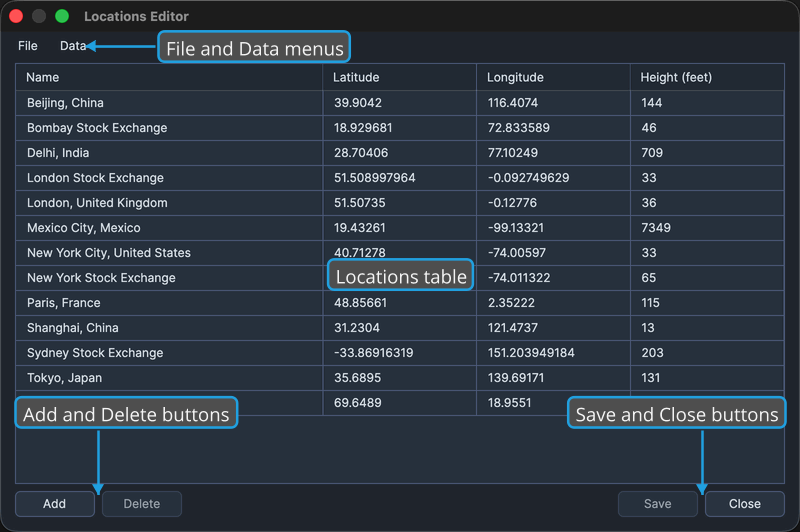Screen dimensions: 800x532
Task: Click latitude value 31.2304
Action: pos(357,328)
